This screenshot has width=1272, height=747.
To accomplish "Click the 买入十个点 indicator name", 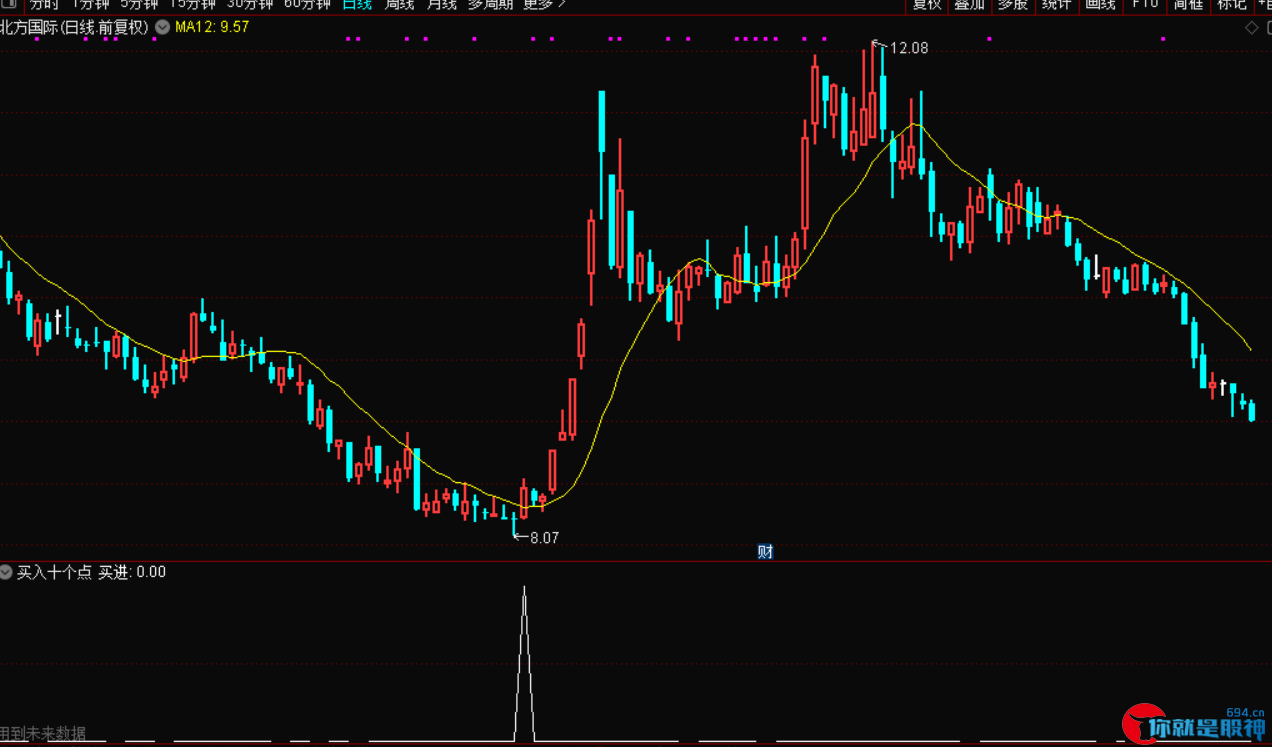I will [x=54, y=572].
